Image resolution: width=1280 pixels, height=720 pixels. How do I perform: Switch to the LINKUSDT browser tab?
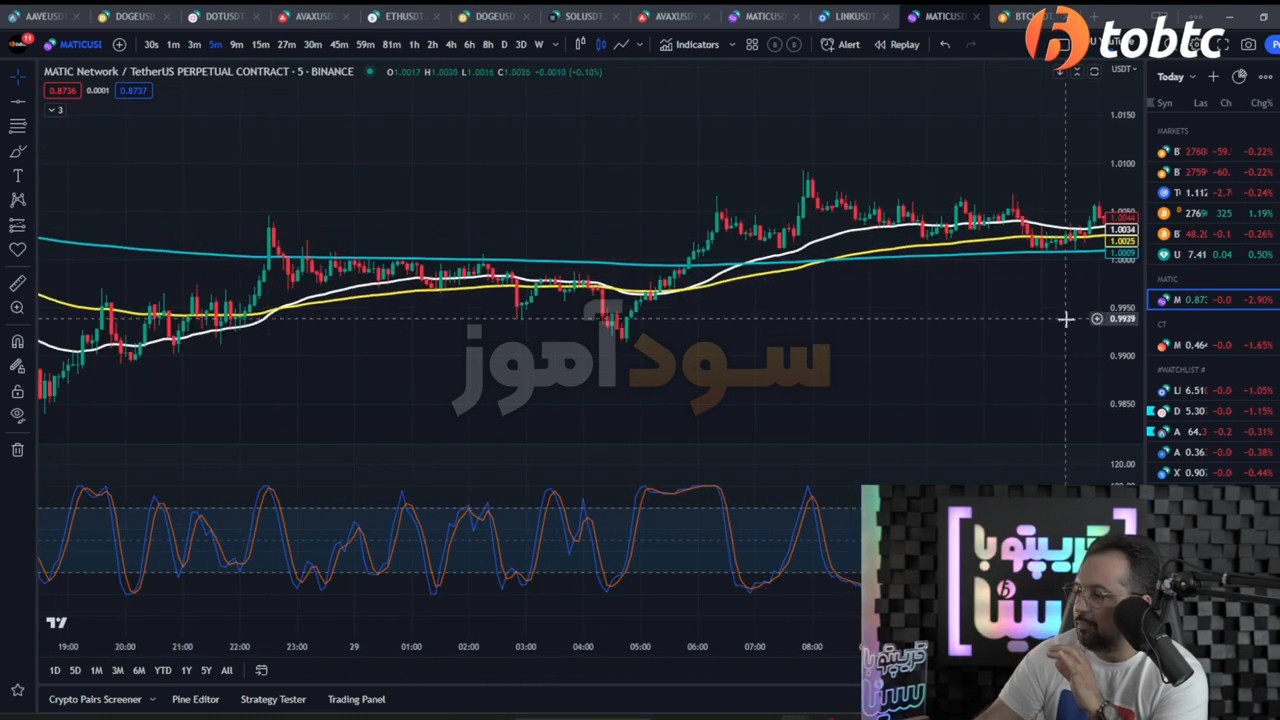click(x=852, y=16)
